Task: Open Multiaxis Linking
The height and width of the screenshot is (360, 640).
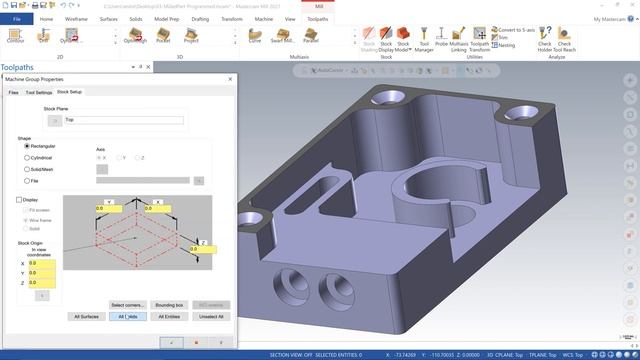Action: [x=458, y=40]
